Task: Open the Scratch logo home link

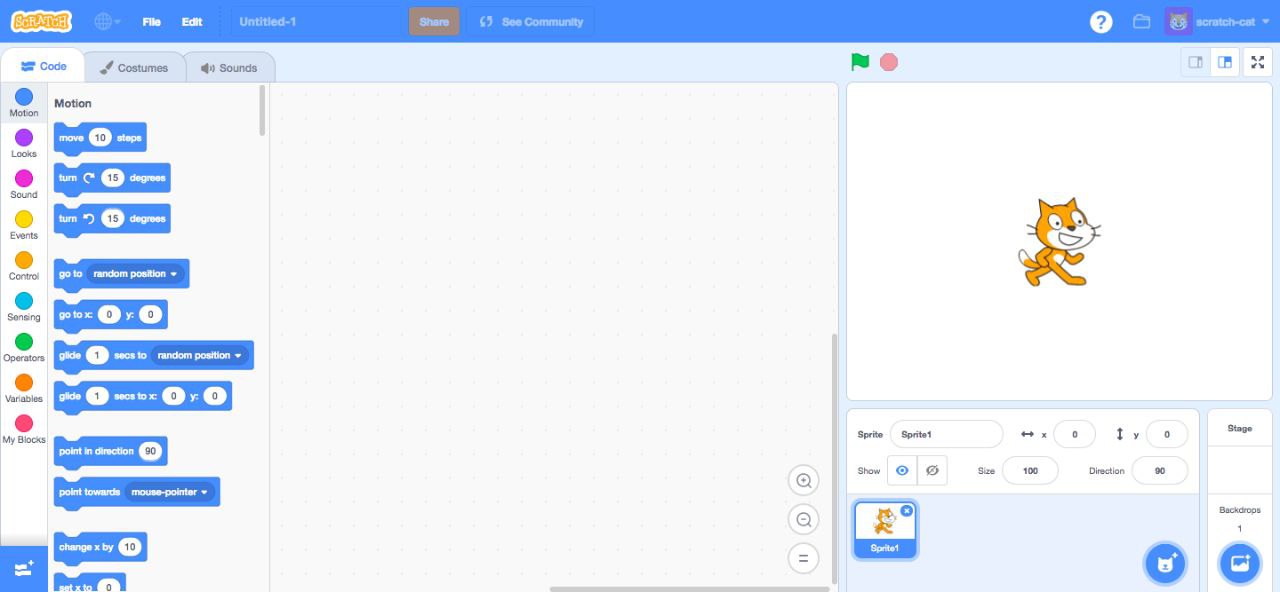Action: [x=42, y=21]
